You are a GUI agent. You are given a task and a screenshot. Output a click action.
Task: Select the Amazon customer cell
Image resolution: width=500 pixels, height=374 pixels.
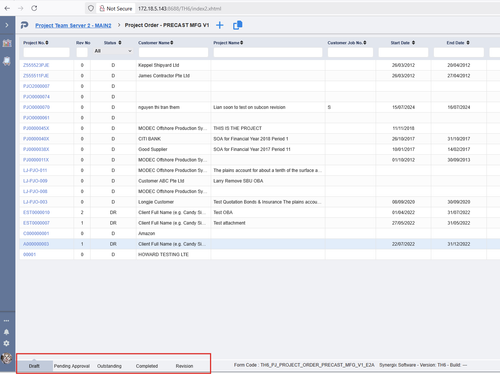173,233
